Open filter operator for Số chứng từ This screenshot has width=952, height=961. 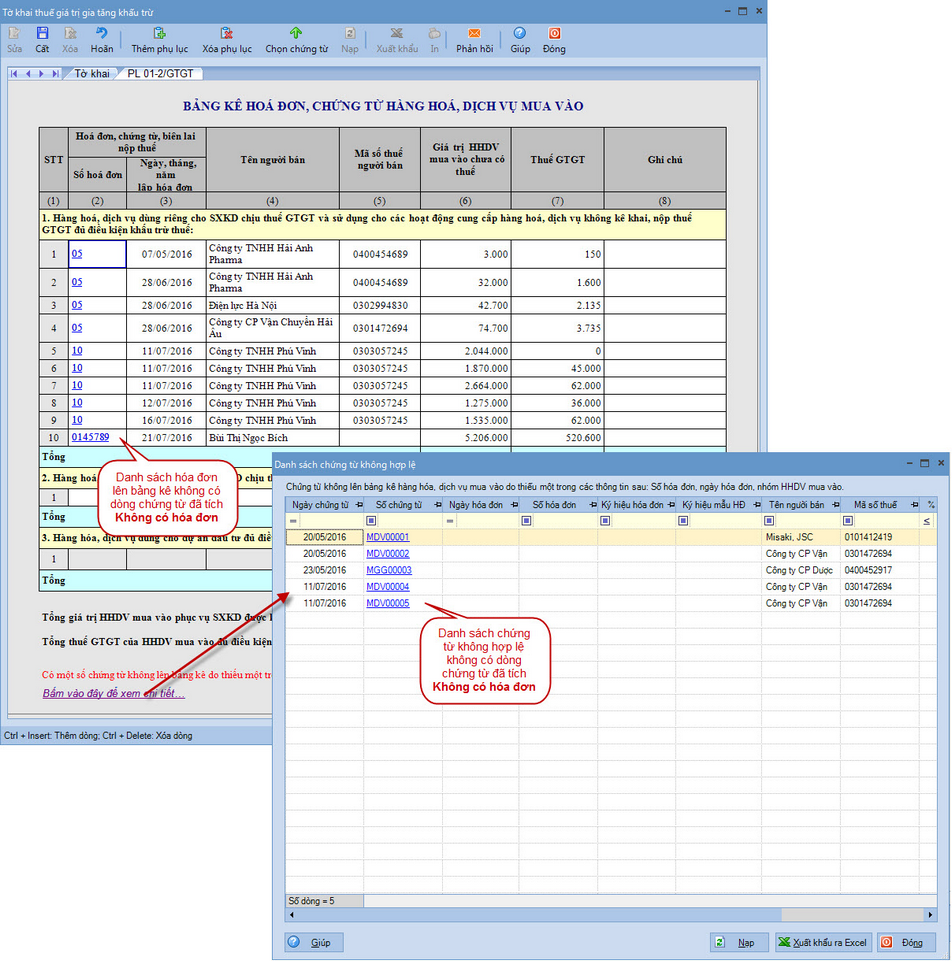pos(371,521)
